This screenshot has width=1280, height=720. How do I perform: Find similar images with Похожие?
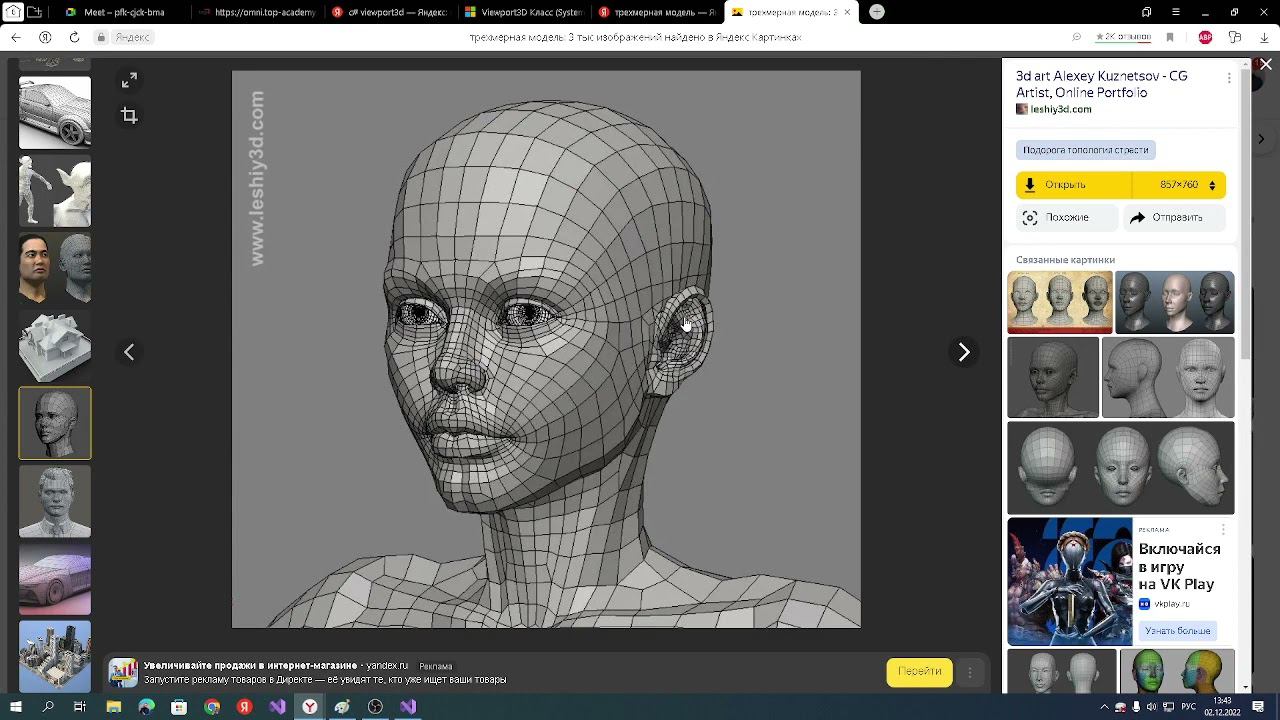tap(1066, 218)
